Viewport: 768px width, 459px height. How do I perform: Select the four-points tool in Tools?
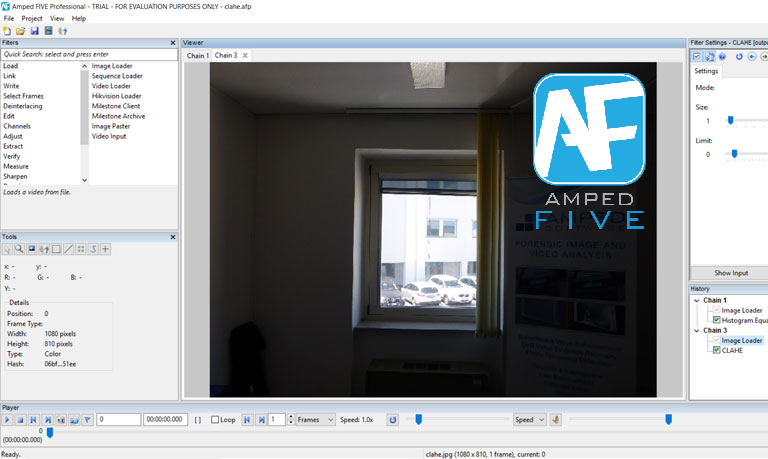81,249
